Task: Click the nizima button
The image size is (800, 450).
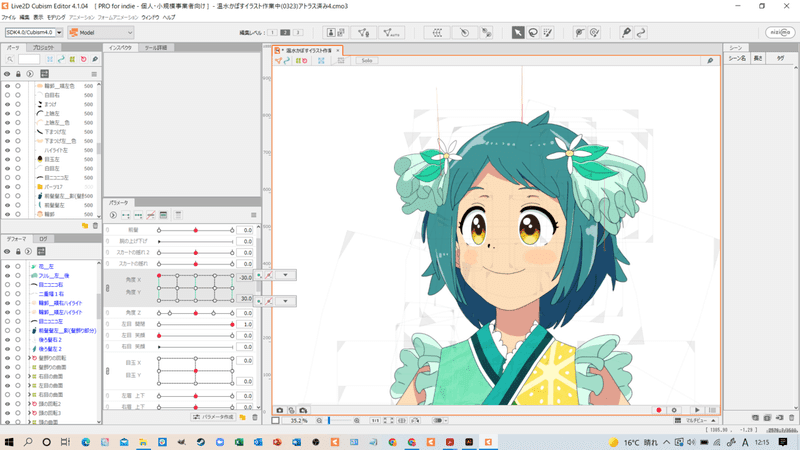Action: [x=780, y=32]
